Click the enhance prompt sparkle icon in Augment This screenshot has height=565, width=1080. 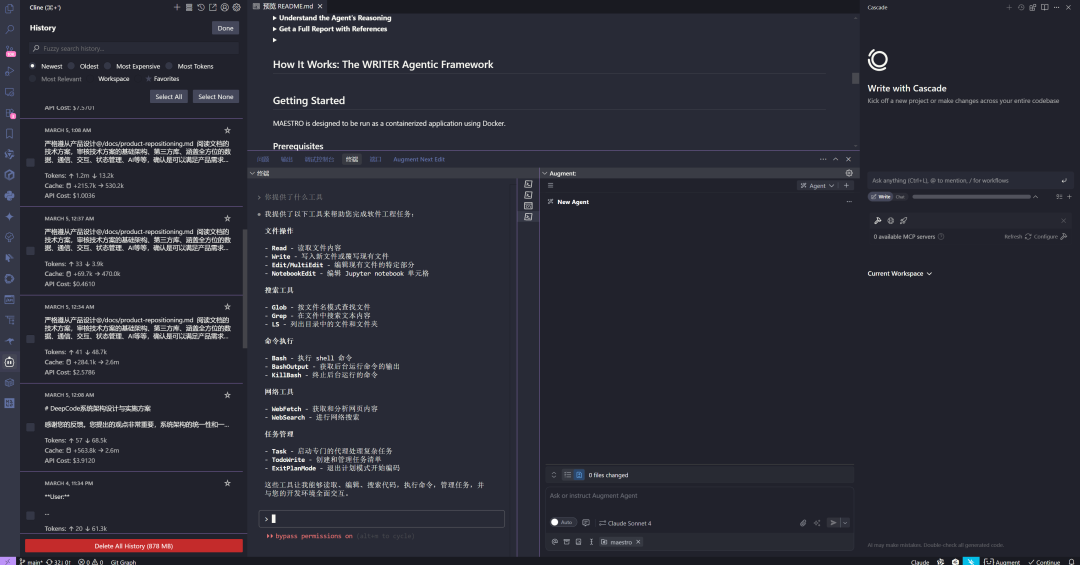(817, 523)
